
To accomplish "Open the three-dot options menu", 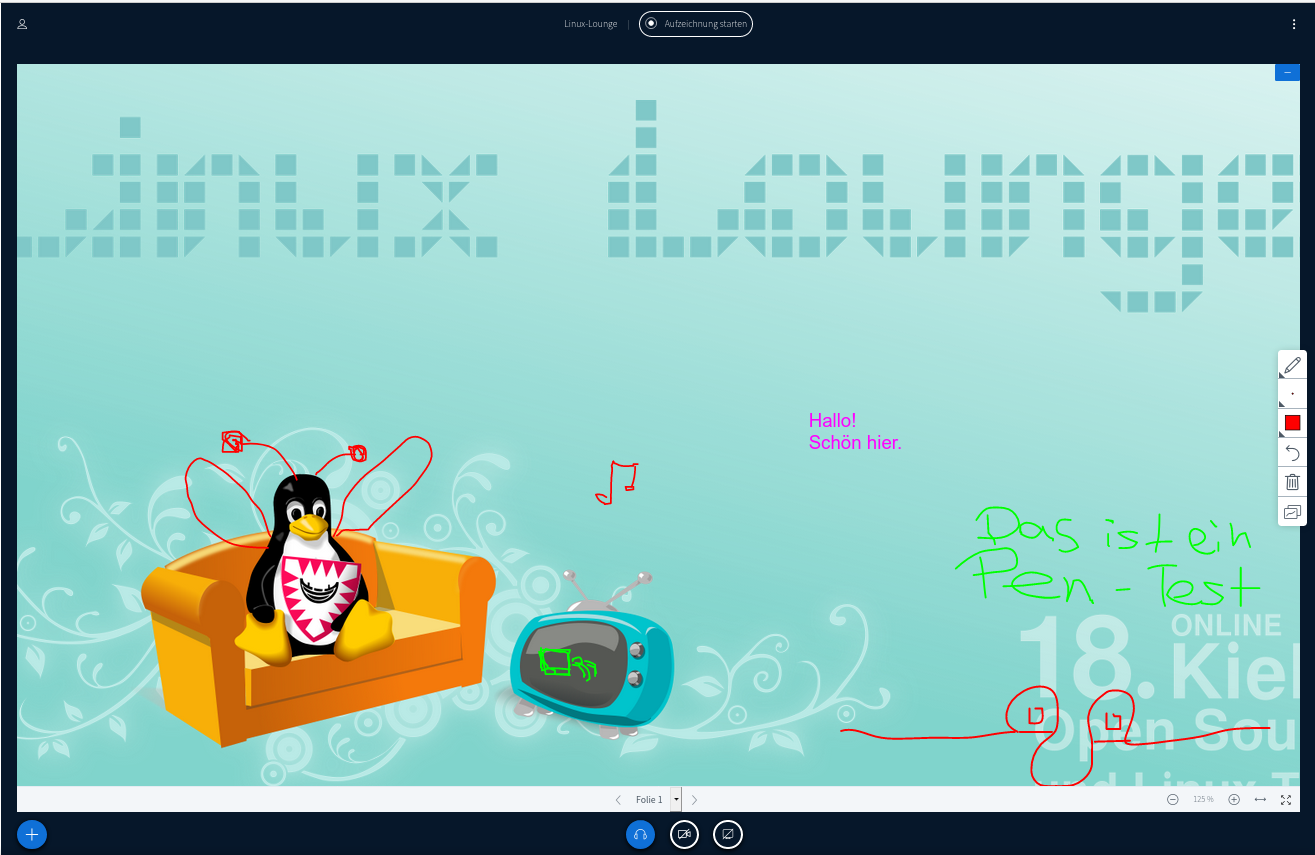I will click(1294, 24).
